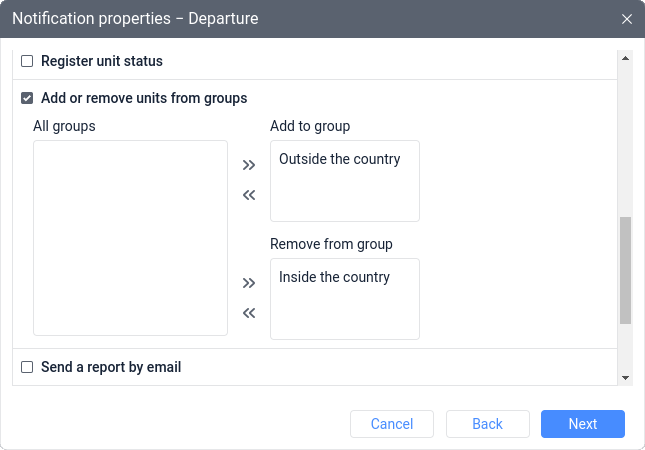Click inside the All groups list box

130,238
